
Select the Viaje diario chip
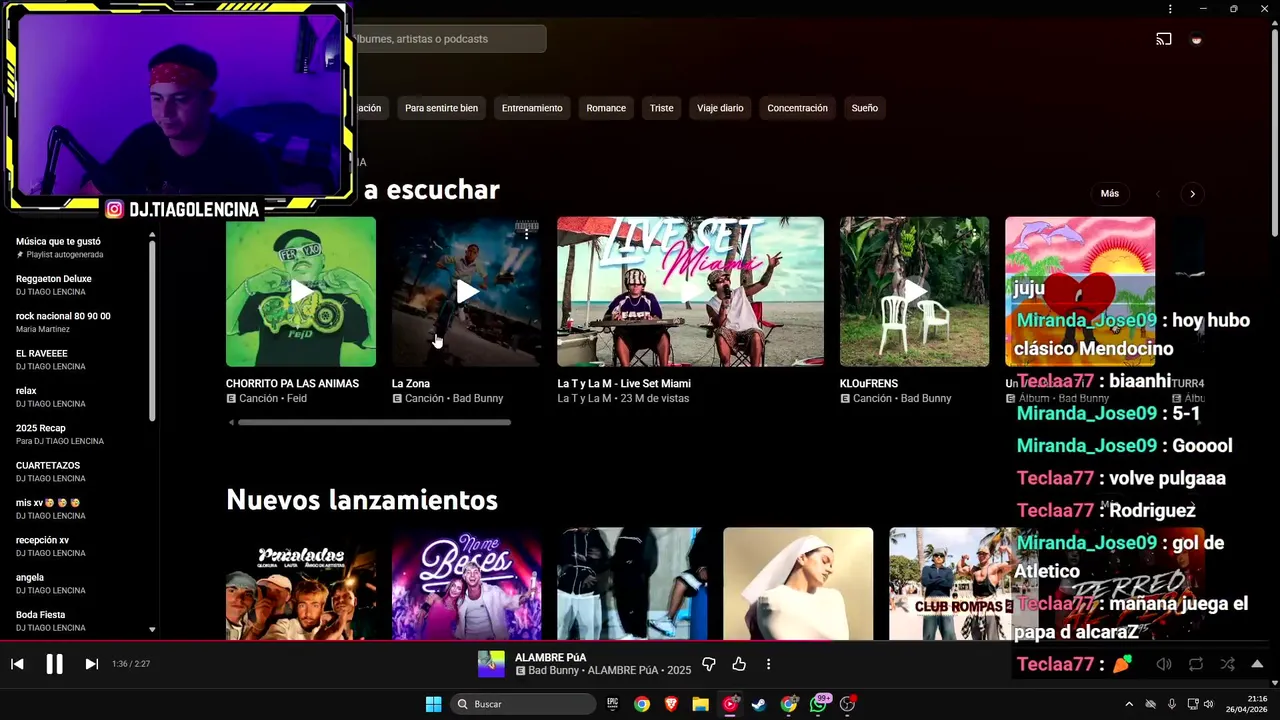tap(720, 108)
